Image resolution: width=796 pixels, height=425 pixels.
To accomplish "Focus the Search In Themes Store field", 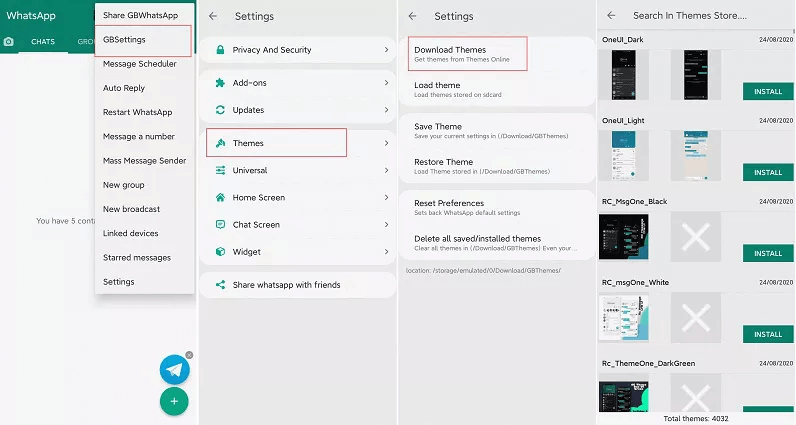I will pyautogui.click(x=689, y=16).
